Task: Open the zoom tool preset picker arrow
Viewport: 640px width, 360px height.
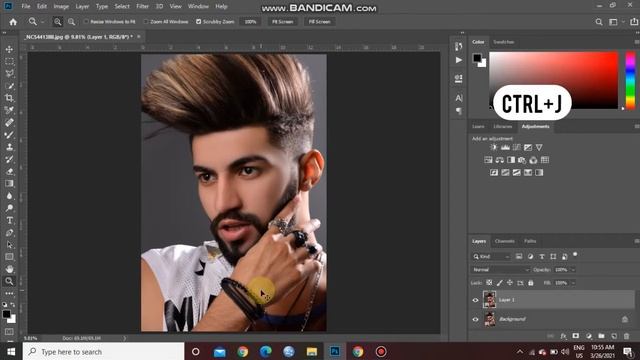Action: coord(42,22)
